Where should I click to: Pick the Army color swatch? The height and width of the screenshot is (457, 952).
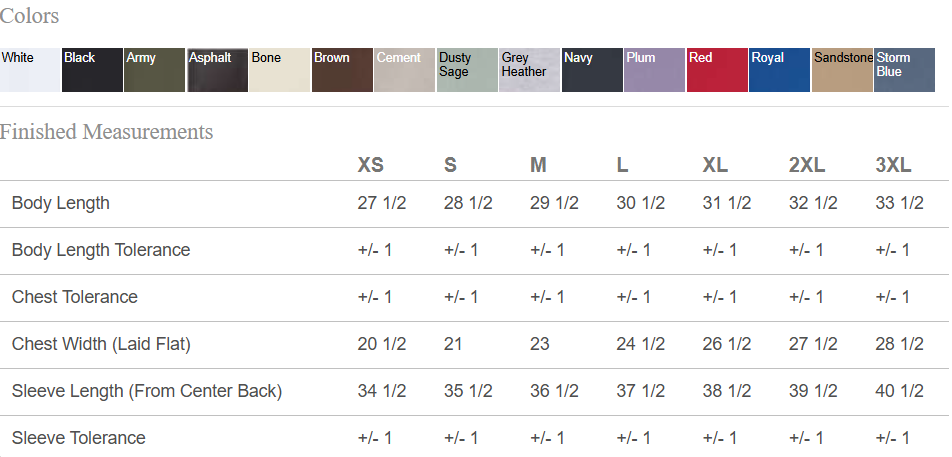coord(154,70)
